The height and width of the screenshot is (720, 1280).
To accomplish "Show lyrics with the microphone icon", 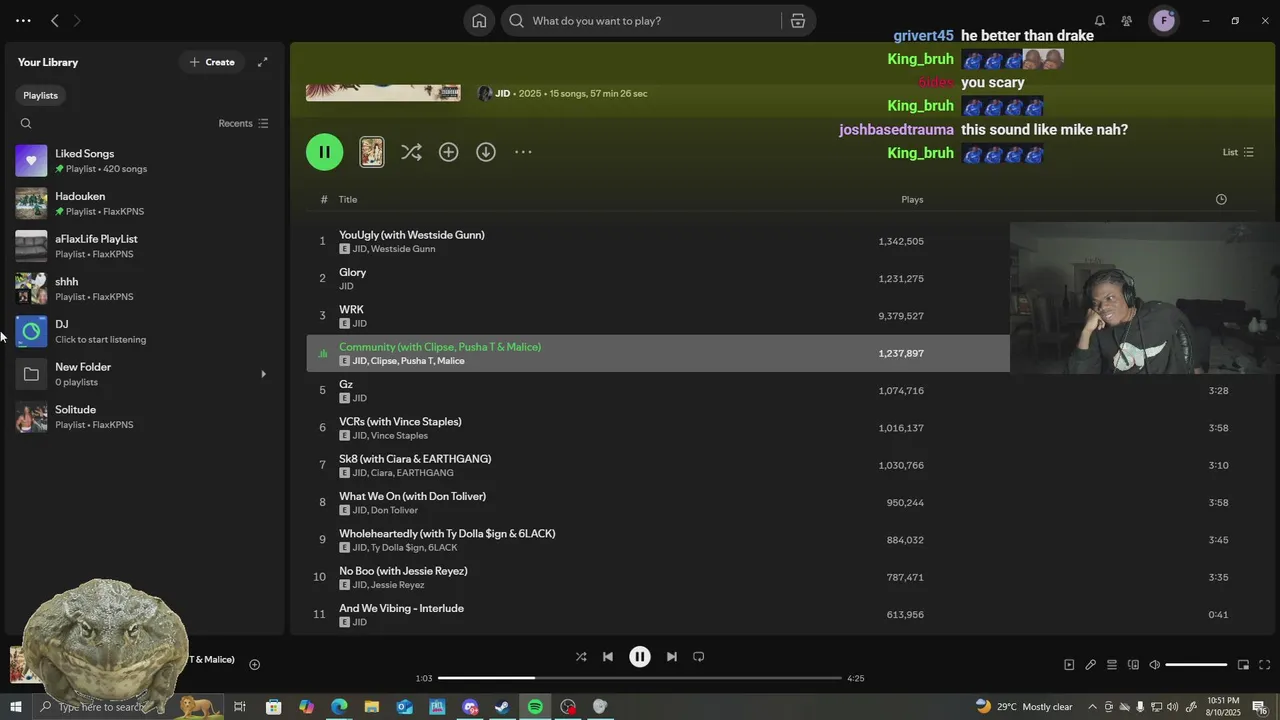I will tap(1091, 665).
